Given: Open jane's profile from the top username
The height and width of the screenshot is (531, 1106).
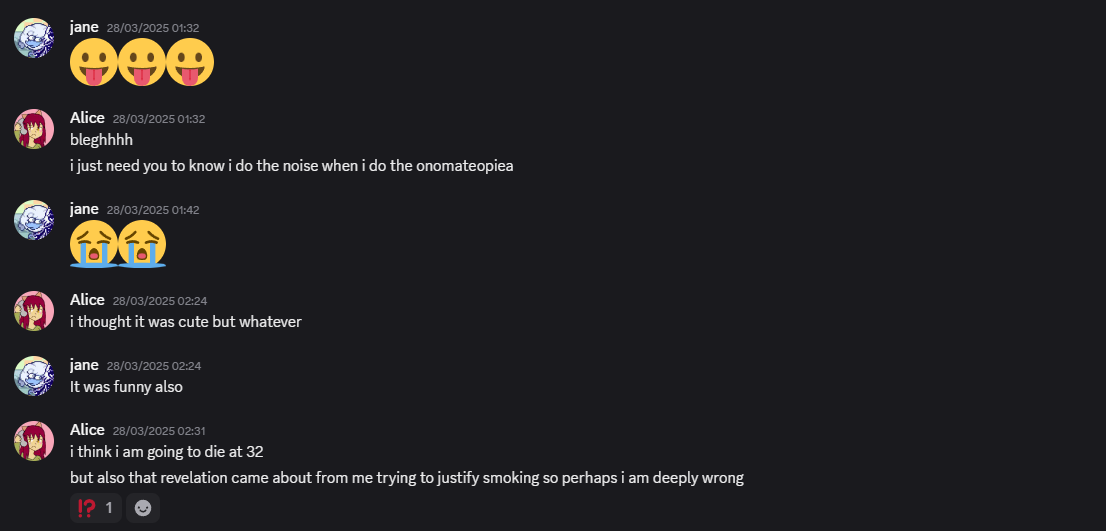Looking at the screenshot, I should pos(84,28).
